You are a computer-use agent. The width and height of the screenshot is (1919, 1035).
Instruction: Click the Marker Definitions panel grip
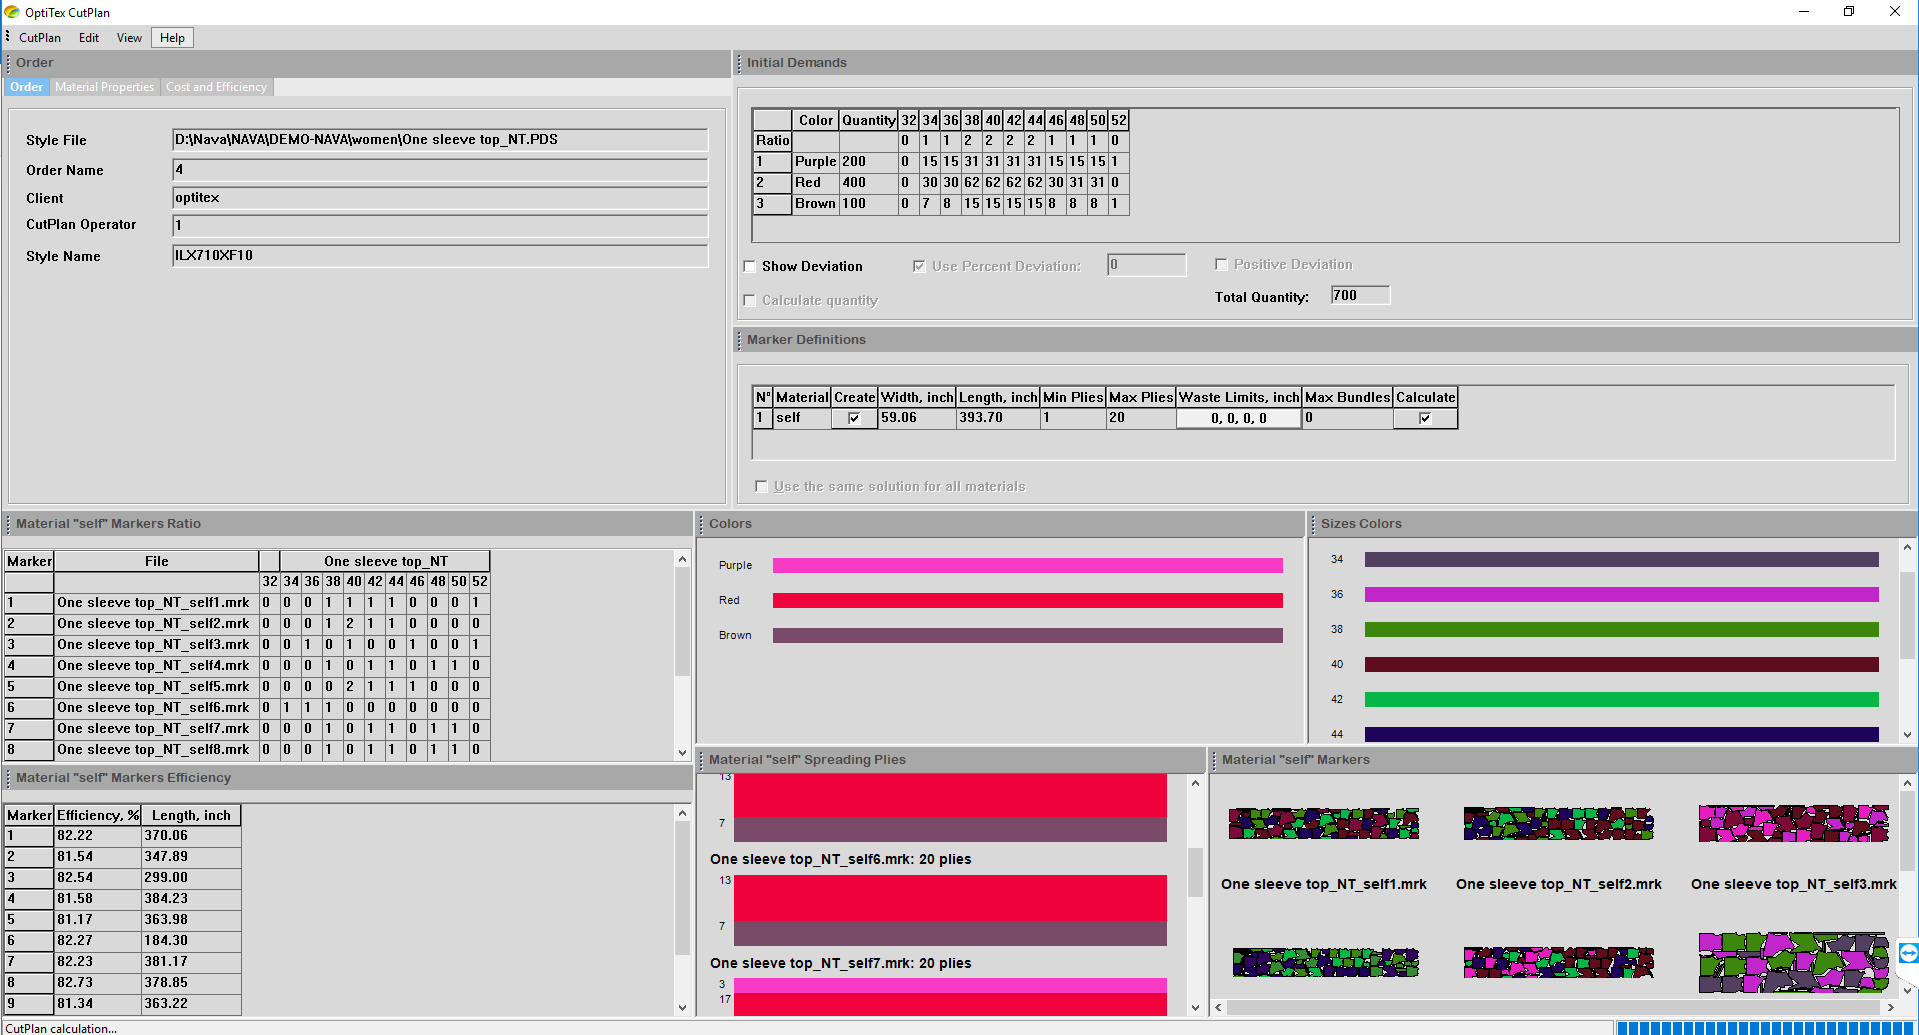(x=740, y=340)
